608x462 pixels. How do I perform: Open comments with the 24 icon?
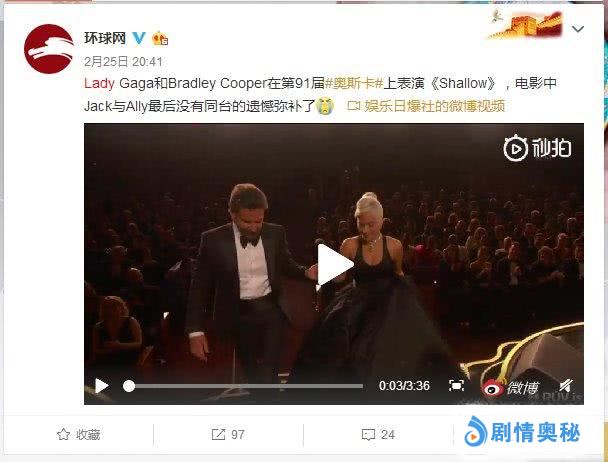point(378,434)
